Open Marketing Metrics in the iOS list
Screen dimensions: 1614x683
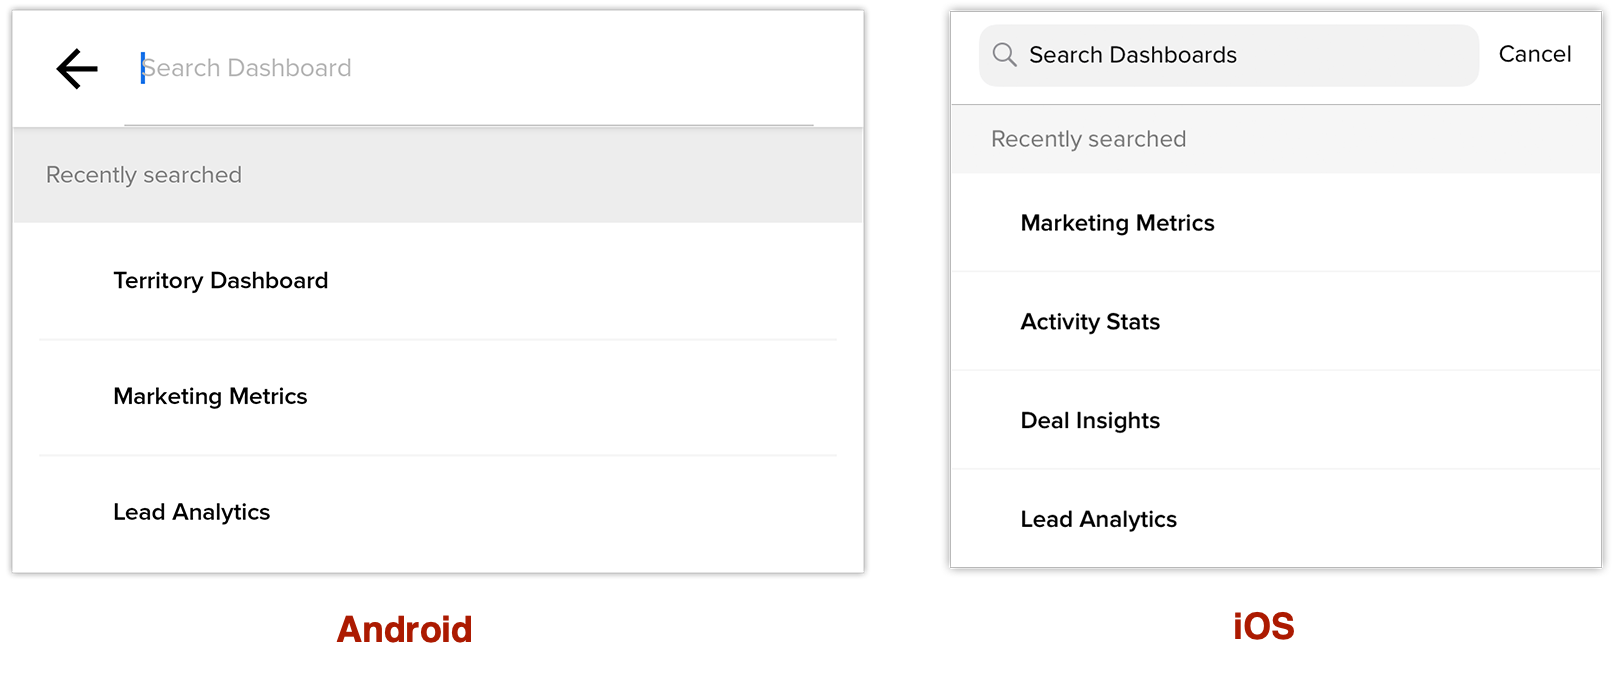click(x=1117, y=223)
